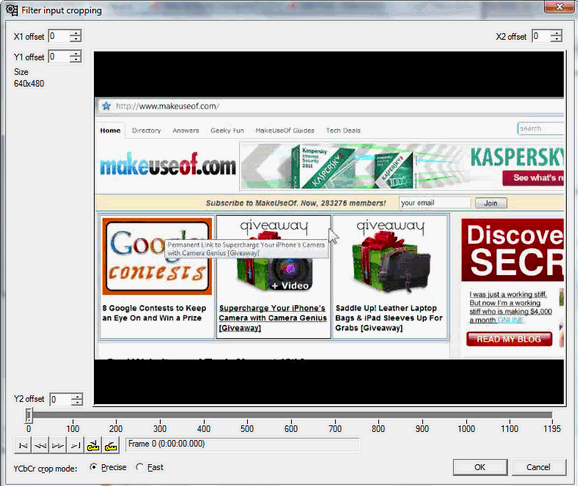Confirm cropping with OK

480,467
